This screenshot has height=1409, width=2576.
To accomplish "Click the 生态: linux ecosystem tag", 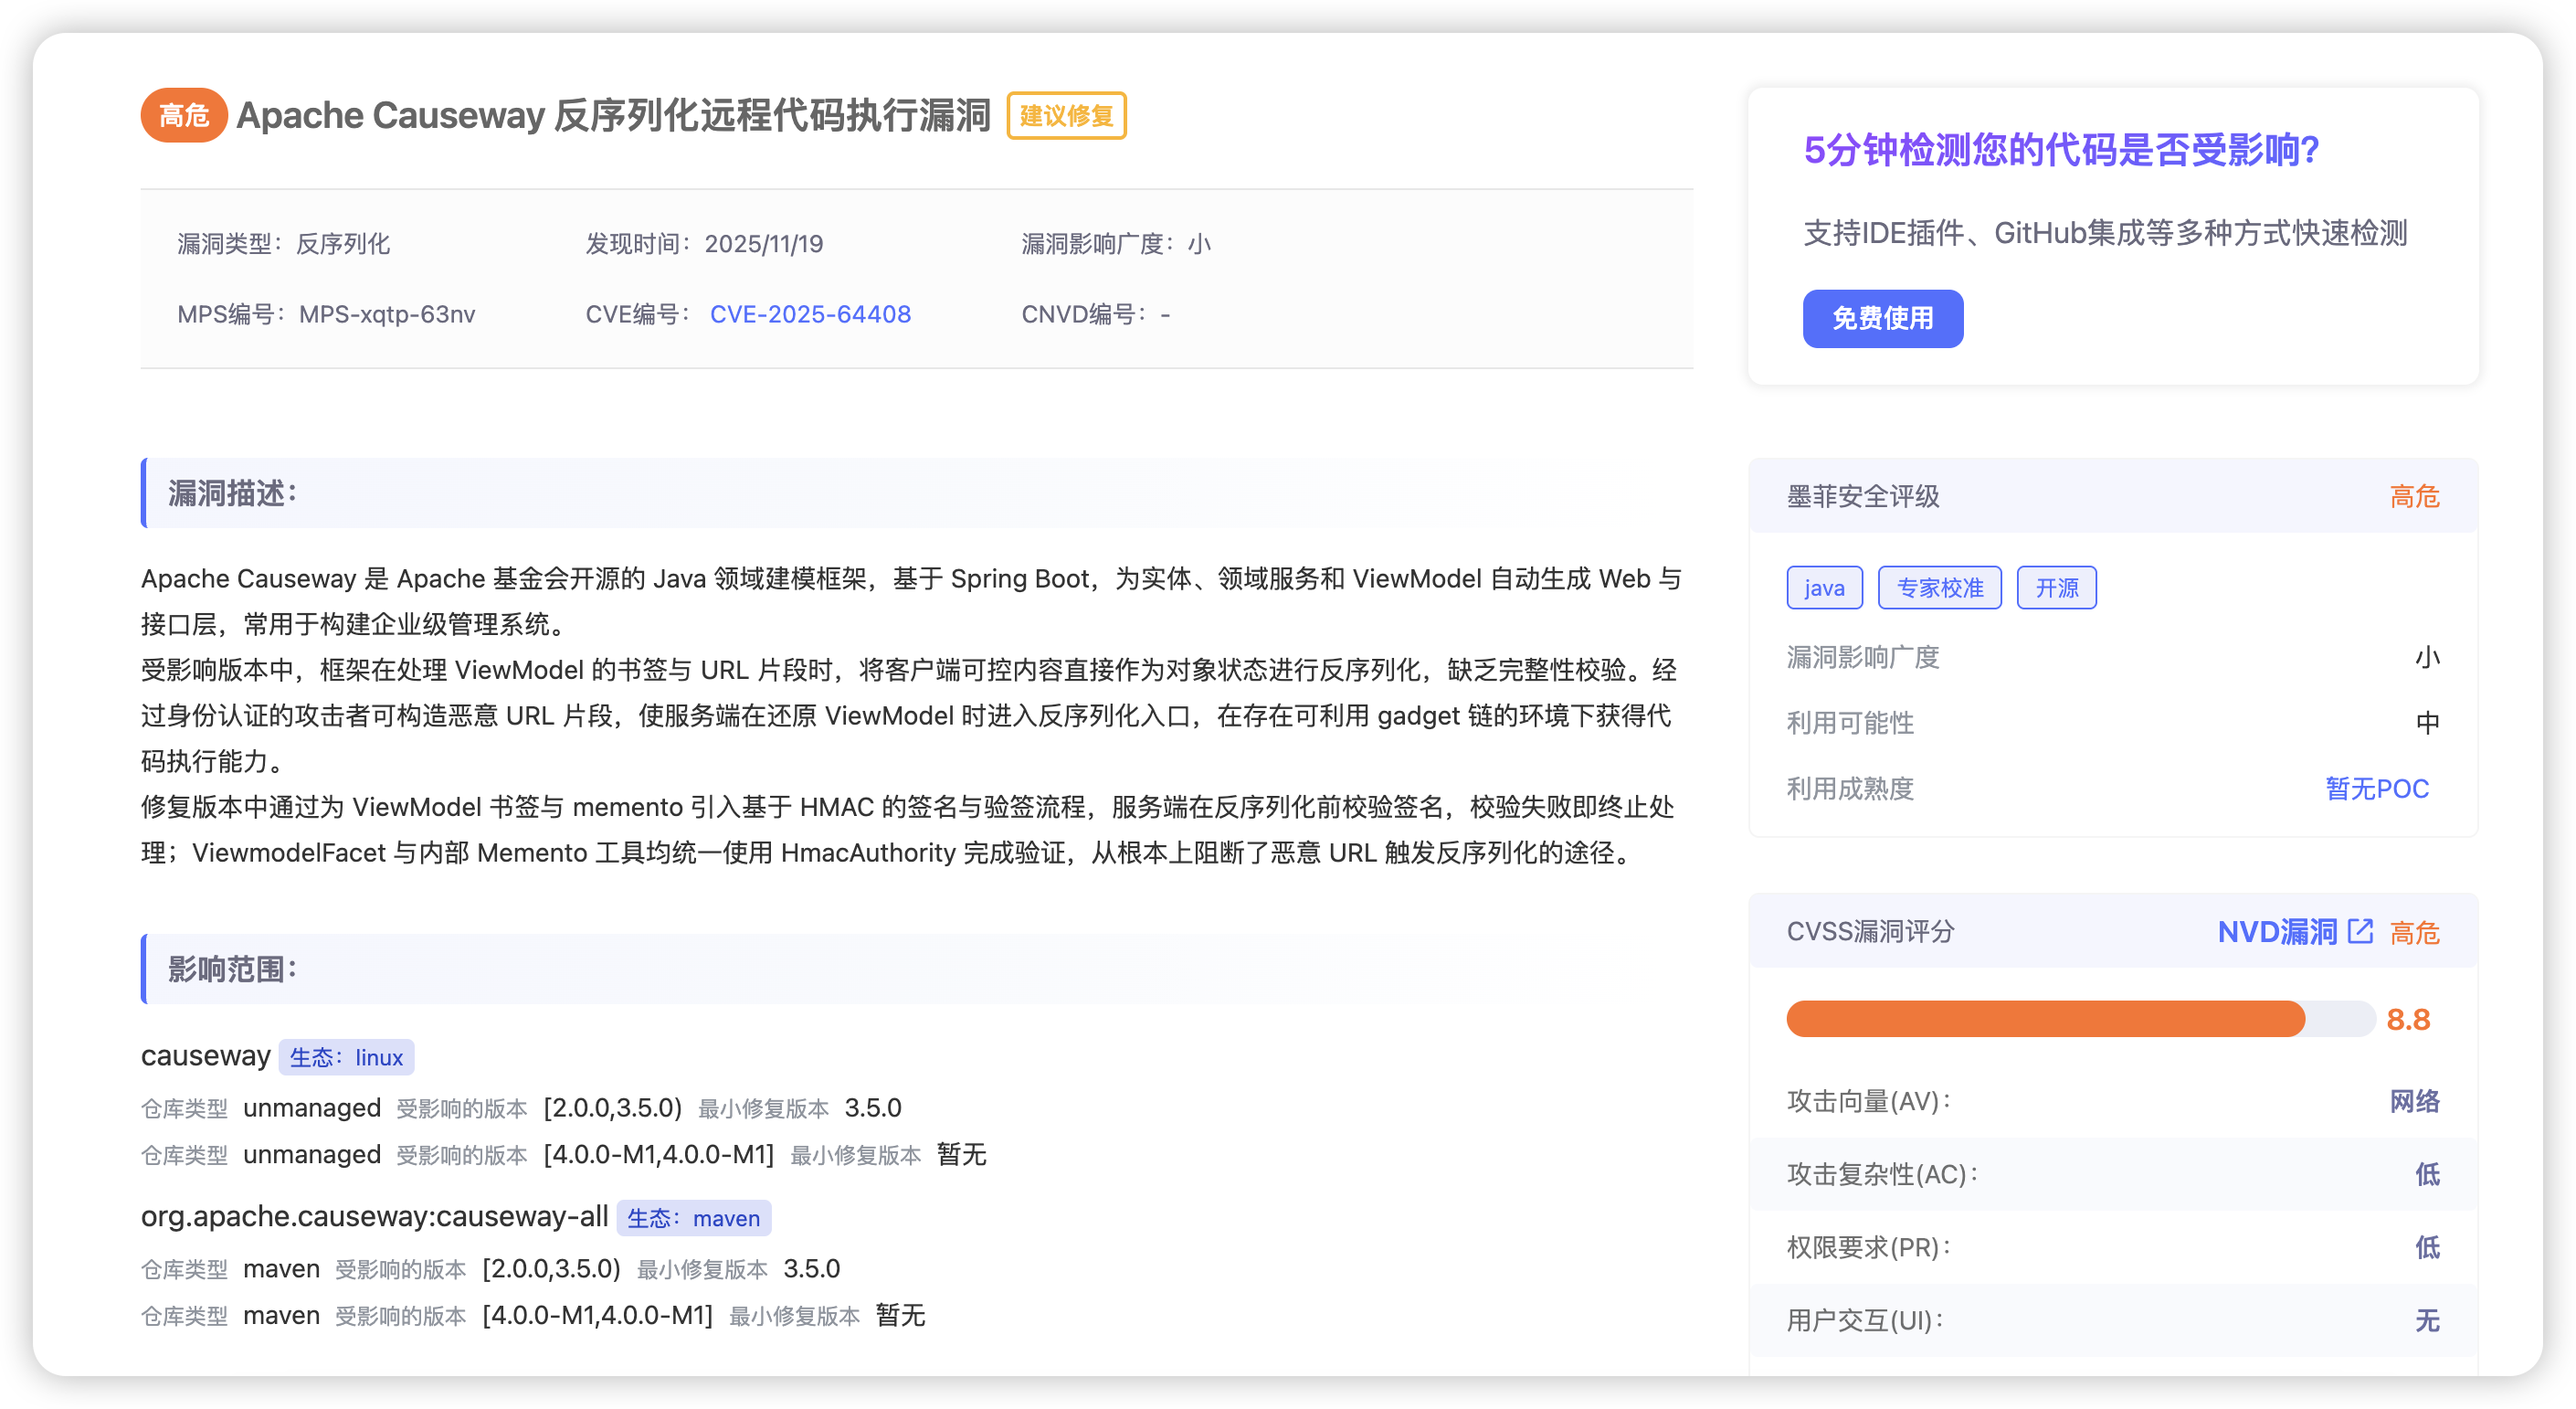I will click(x=346, y=1057).
